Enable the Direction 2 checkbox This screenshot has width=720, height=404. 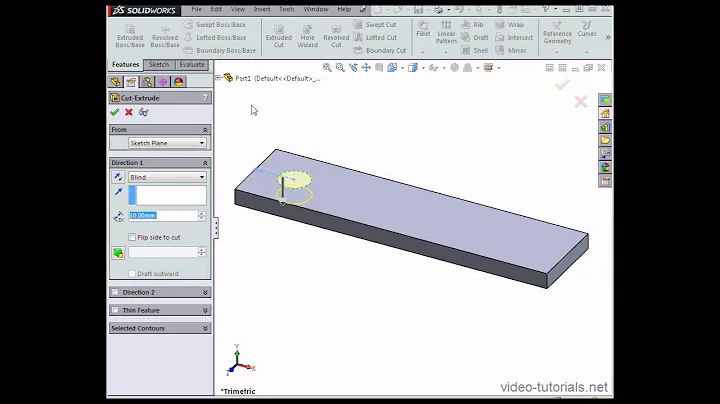tap(115, 292)
